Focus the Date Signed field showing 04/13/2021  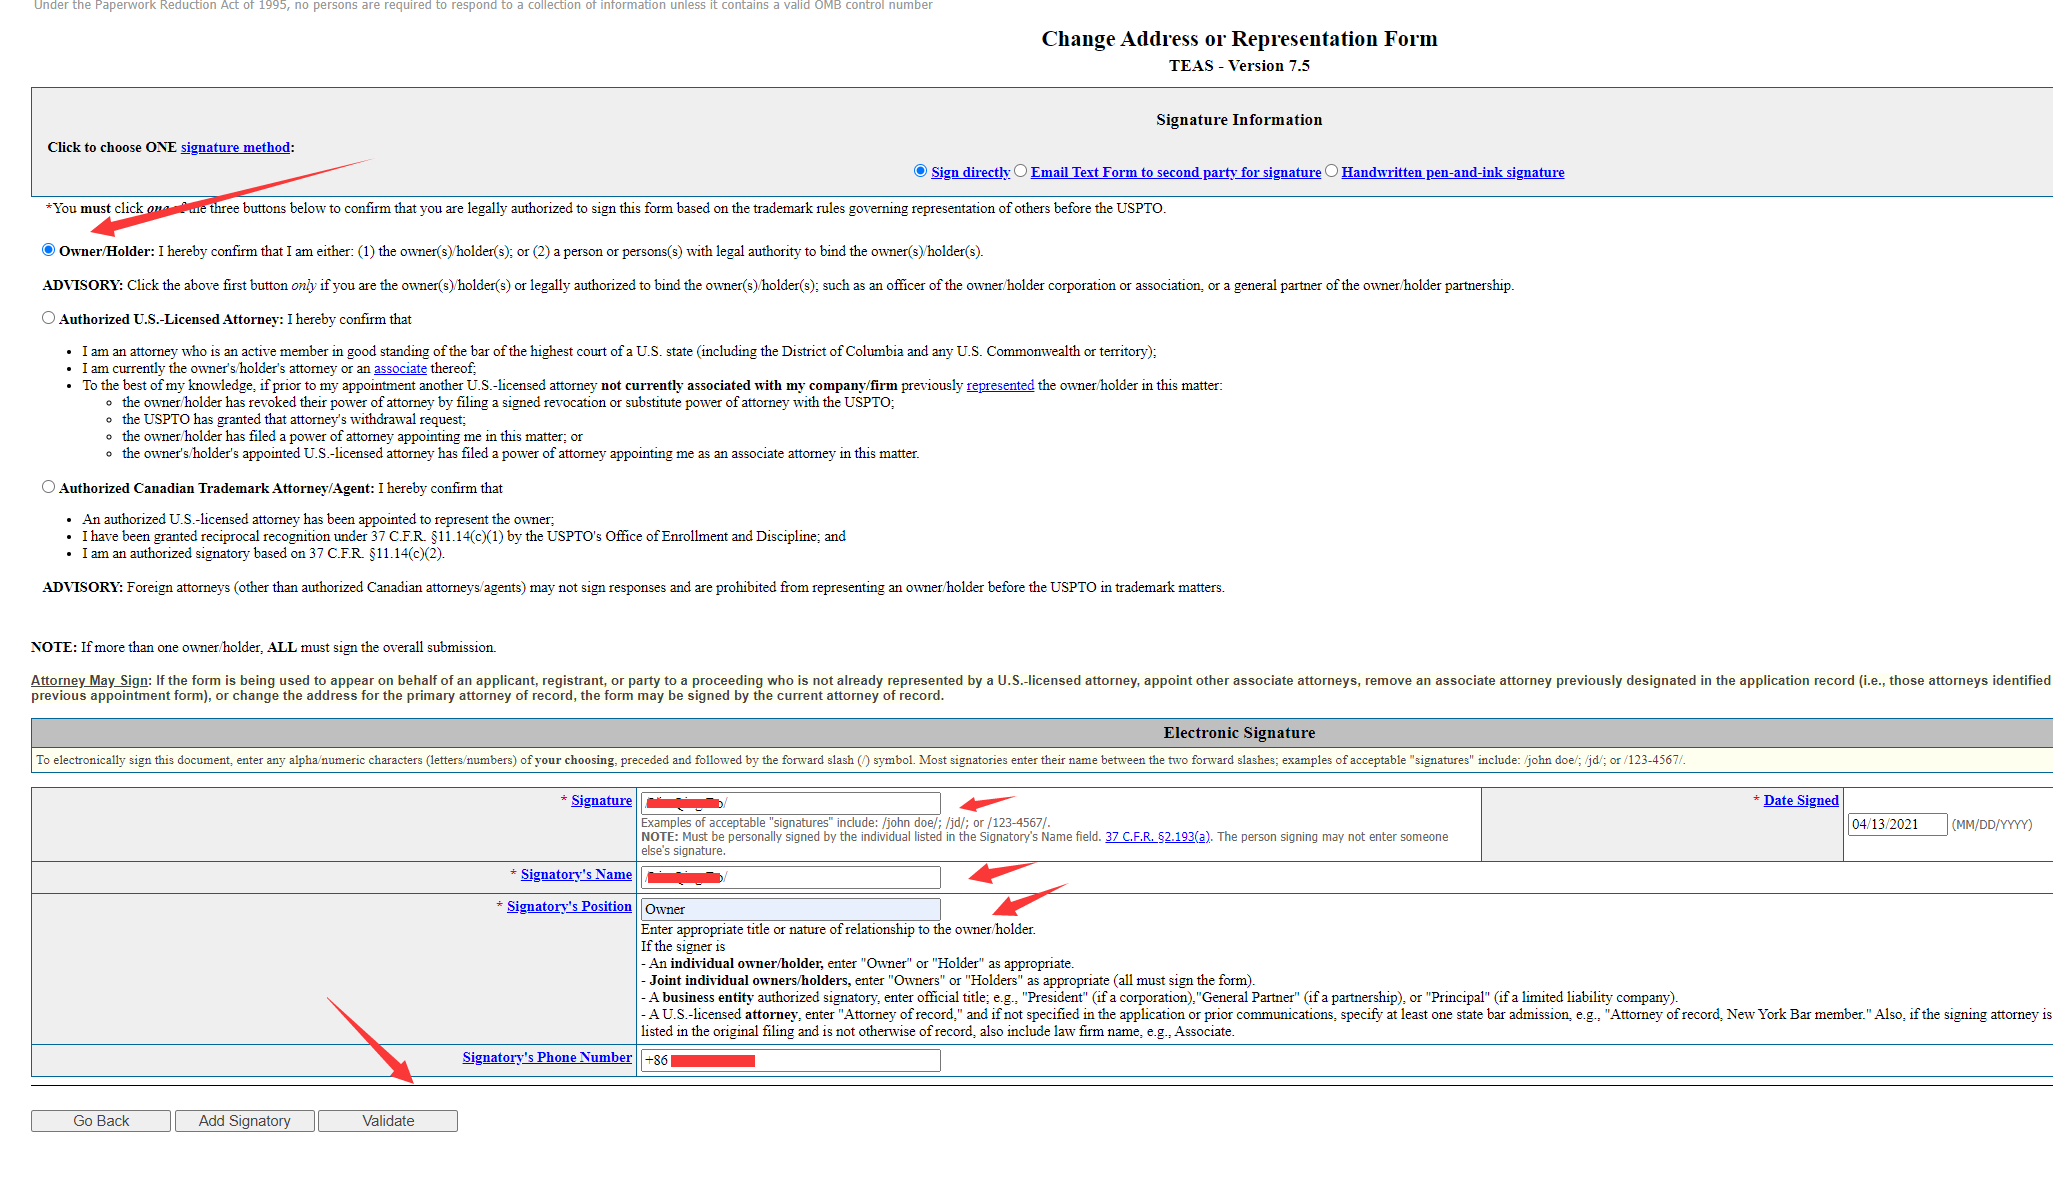coord(1897,824)
